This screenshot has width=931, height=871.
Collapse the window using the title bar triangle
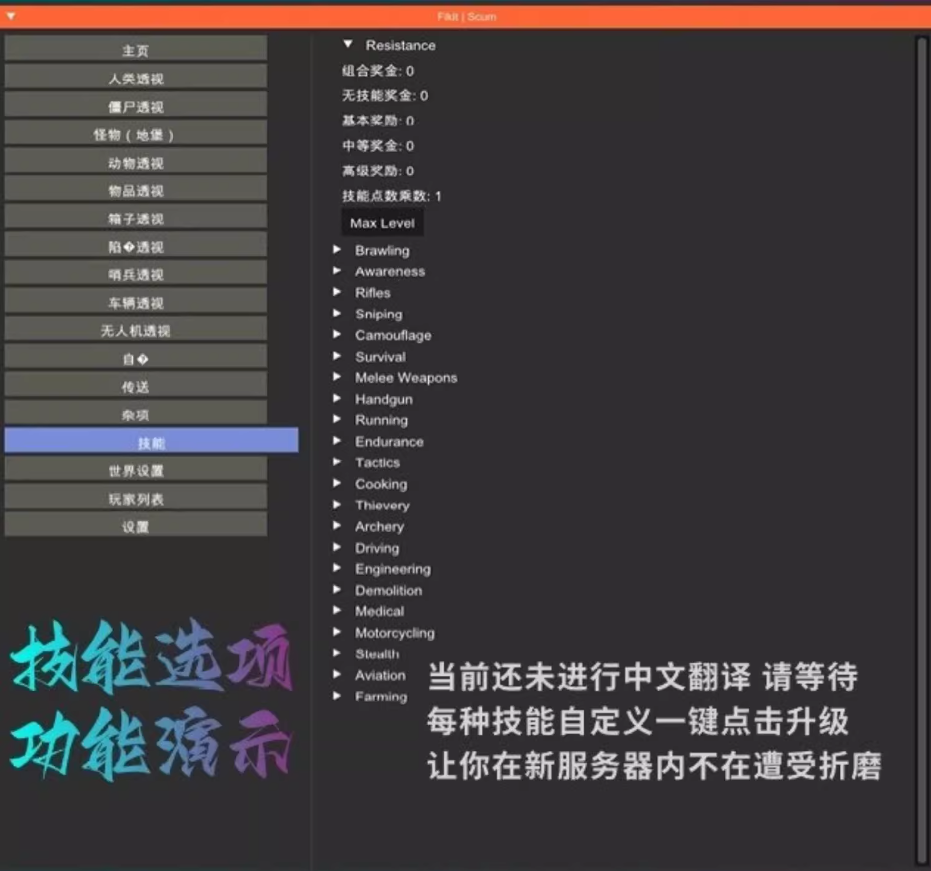(11, 16)
